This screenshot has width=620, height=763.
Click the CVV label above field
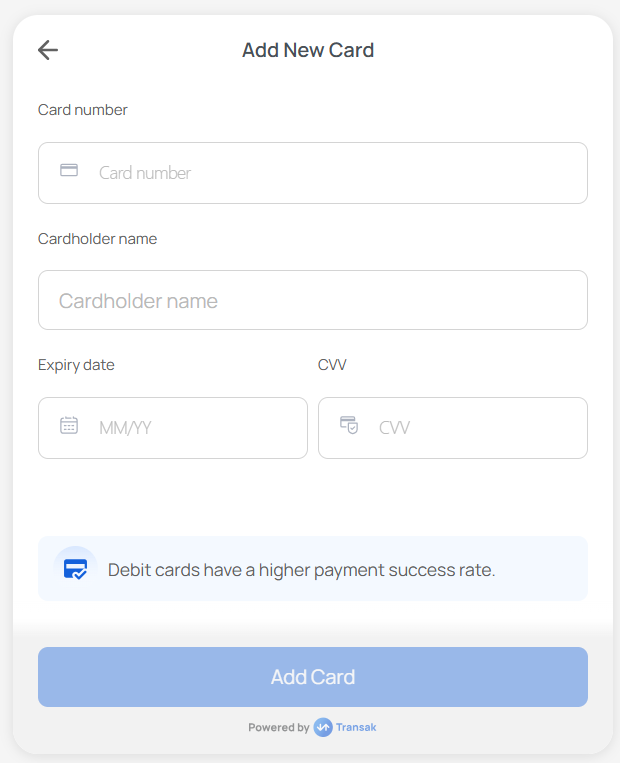(x=332, y=365)
